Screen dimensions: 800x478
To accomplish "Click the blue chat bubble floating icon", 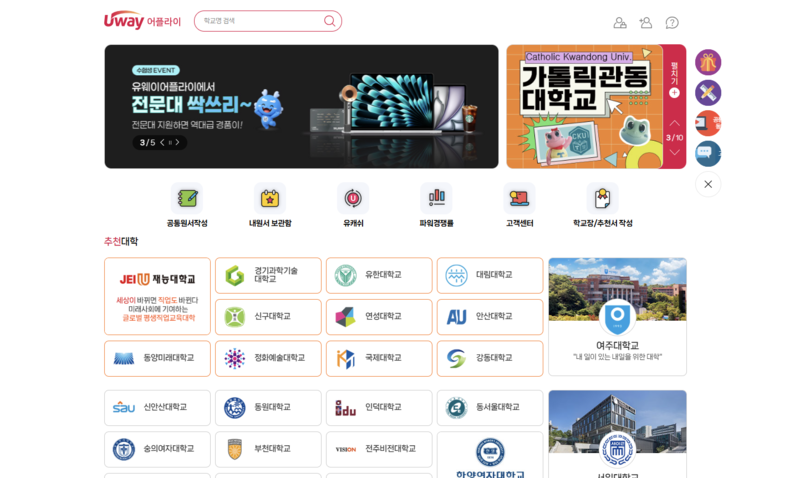I will coord(708,154).
